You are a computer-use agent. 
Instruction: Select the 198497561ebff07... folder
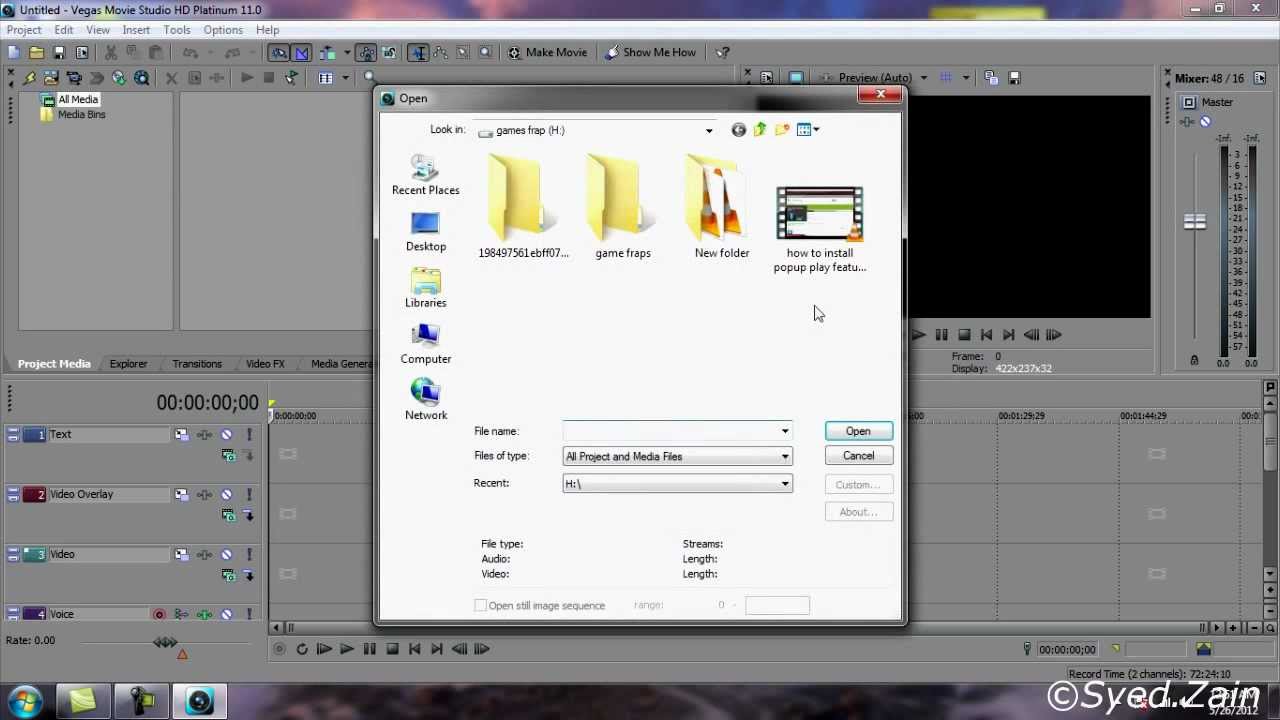(523, 208)
